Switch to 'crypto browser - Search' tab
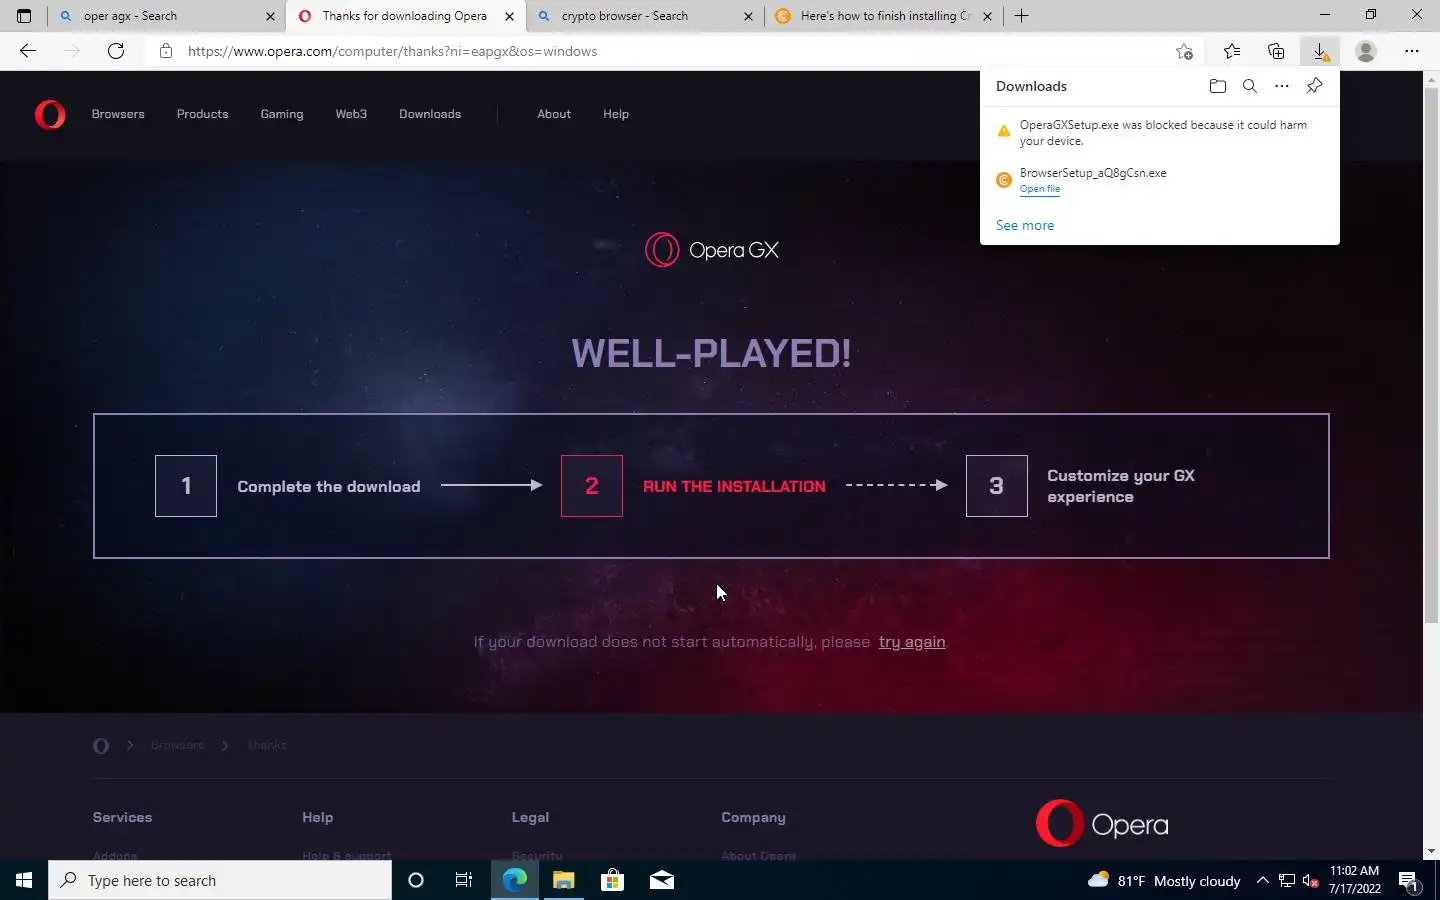Image resolution: width=1440 pixels, height=900 pixels. 645,16
